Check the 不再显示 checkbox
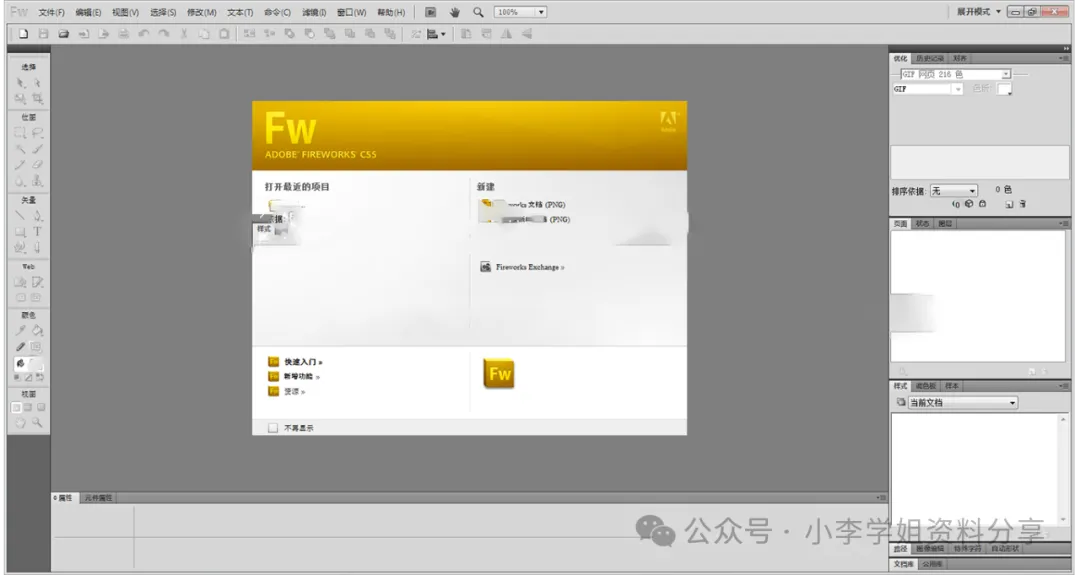This screenshot has width=1080, height=575. tap(273, 428)
